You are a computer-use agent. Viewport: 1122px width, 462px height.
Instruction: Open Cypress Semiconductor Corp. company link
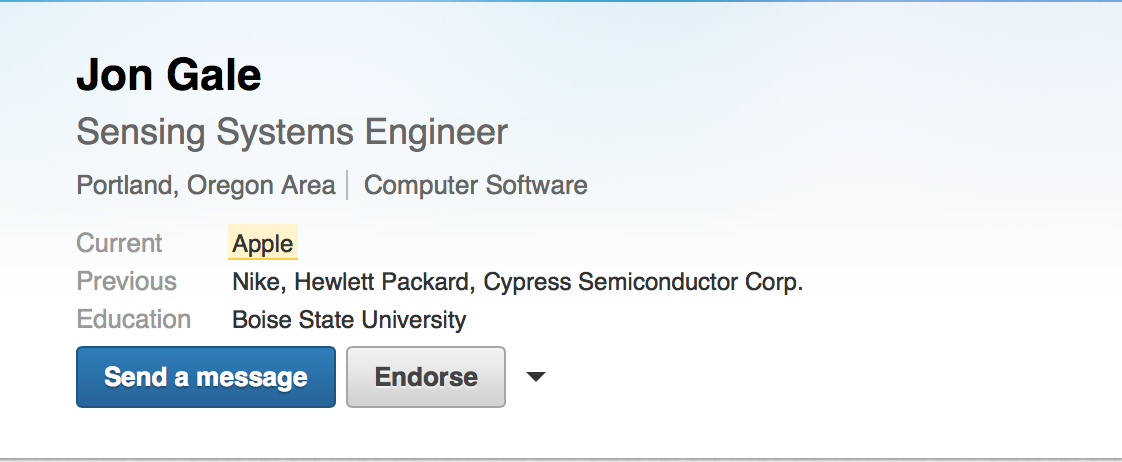tap(643, 282)
